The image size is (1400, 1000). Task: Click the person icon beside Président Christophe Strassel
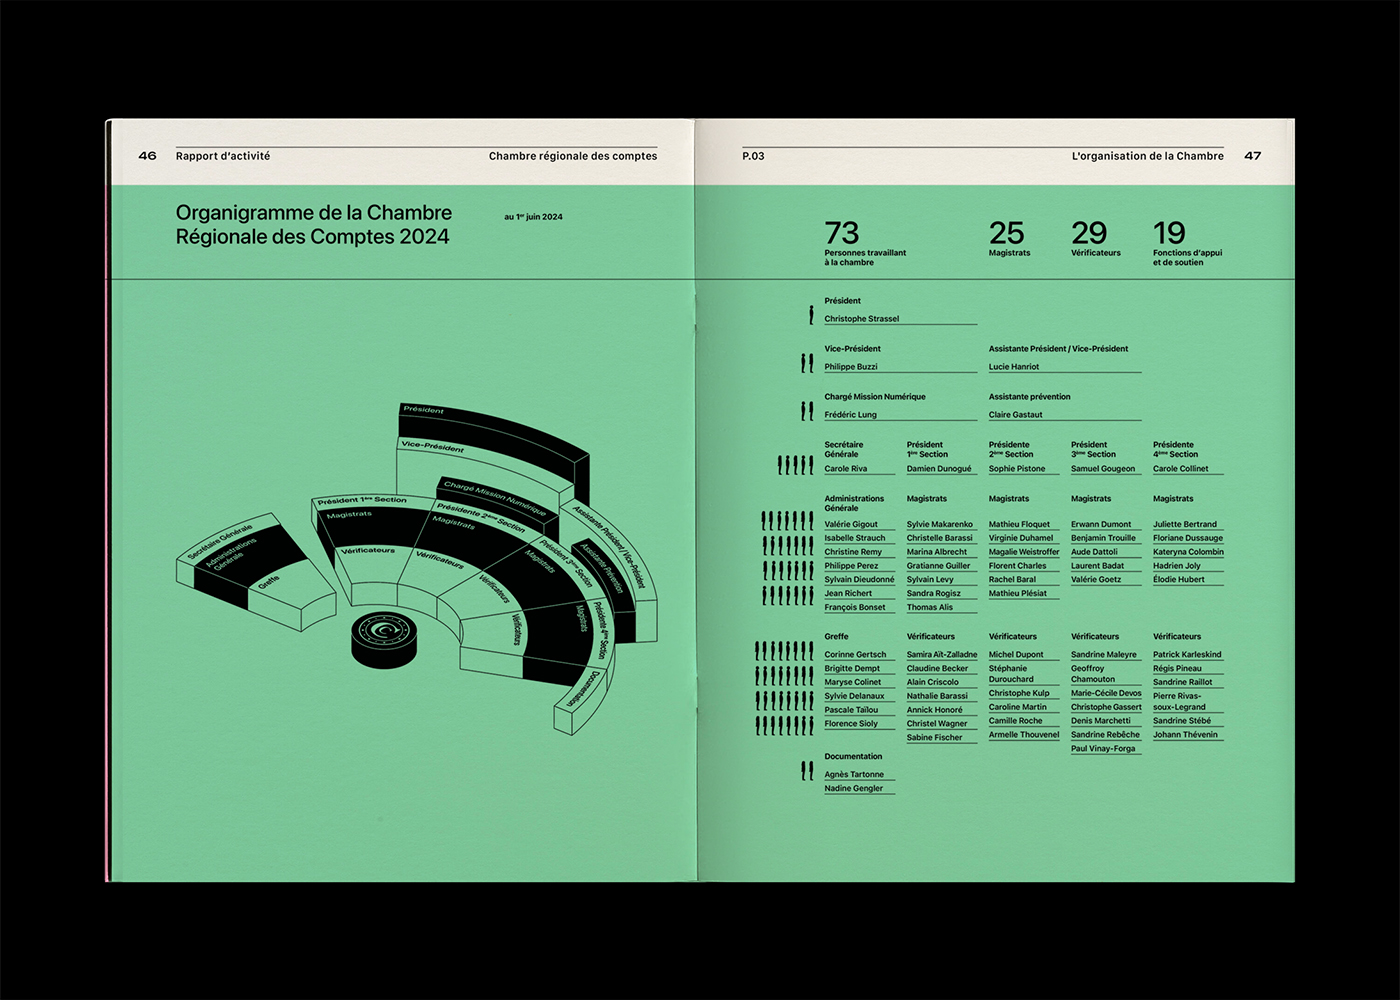point(810,314)
